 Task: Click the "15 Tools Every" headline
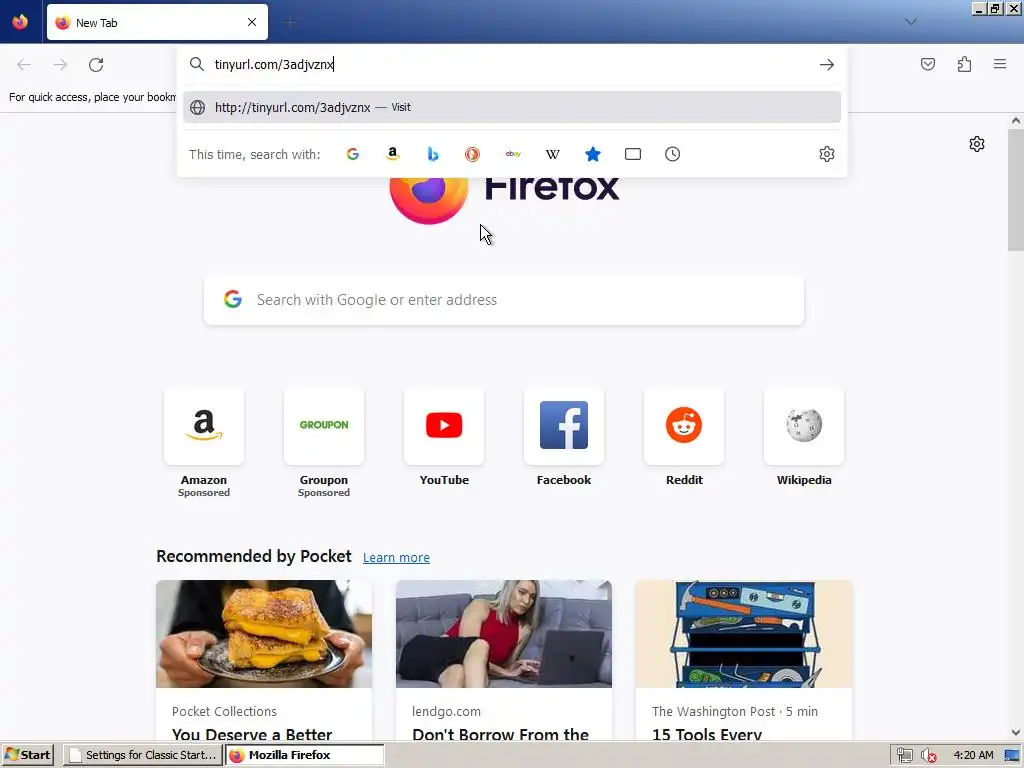click(x=707, y=734)
